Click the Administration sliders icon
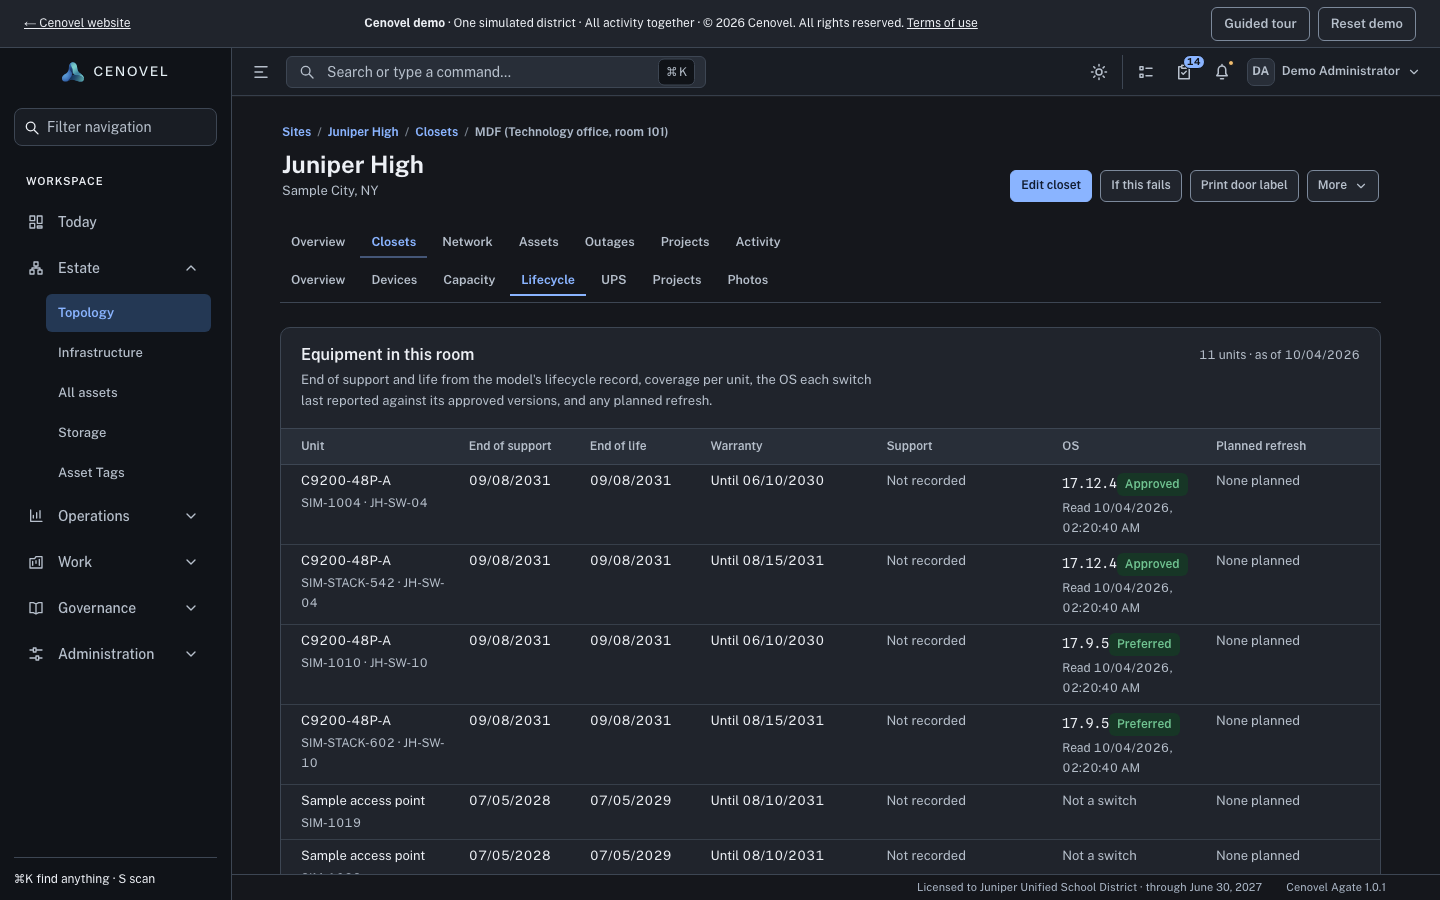 tap(36, 654)
